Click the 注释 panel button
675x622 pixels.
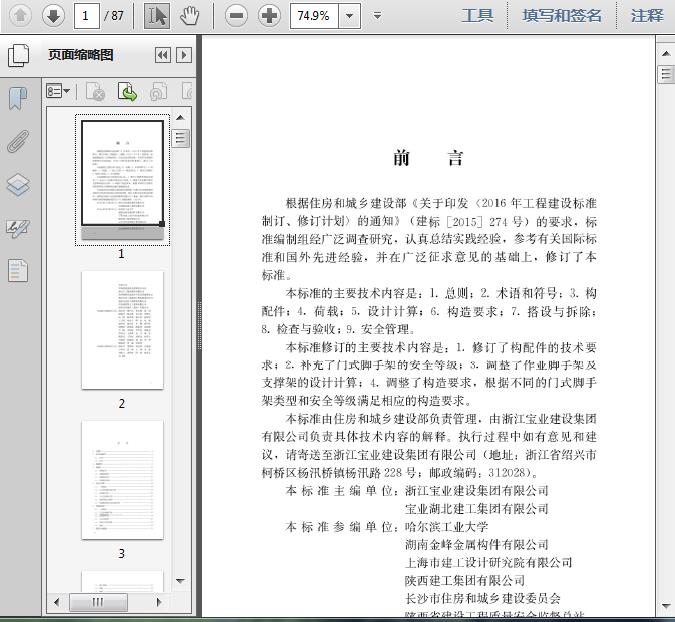click(x=647, y=15)
